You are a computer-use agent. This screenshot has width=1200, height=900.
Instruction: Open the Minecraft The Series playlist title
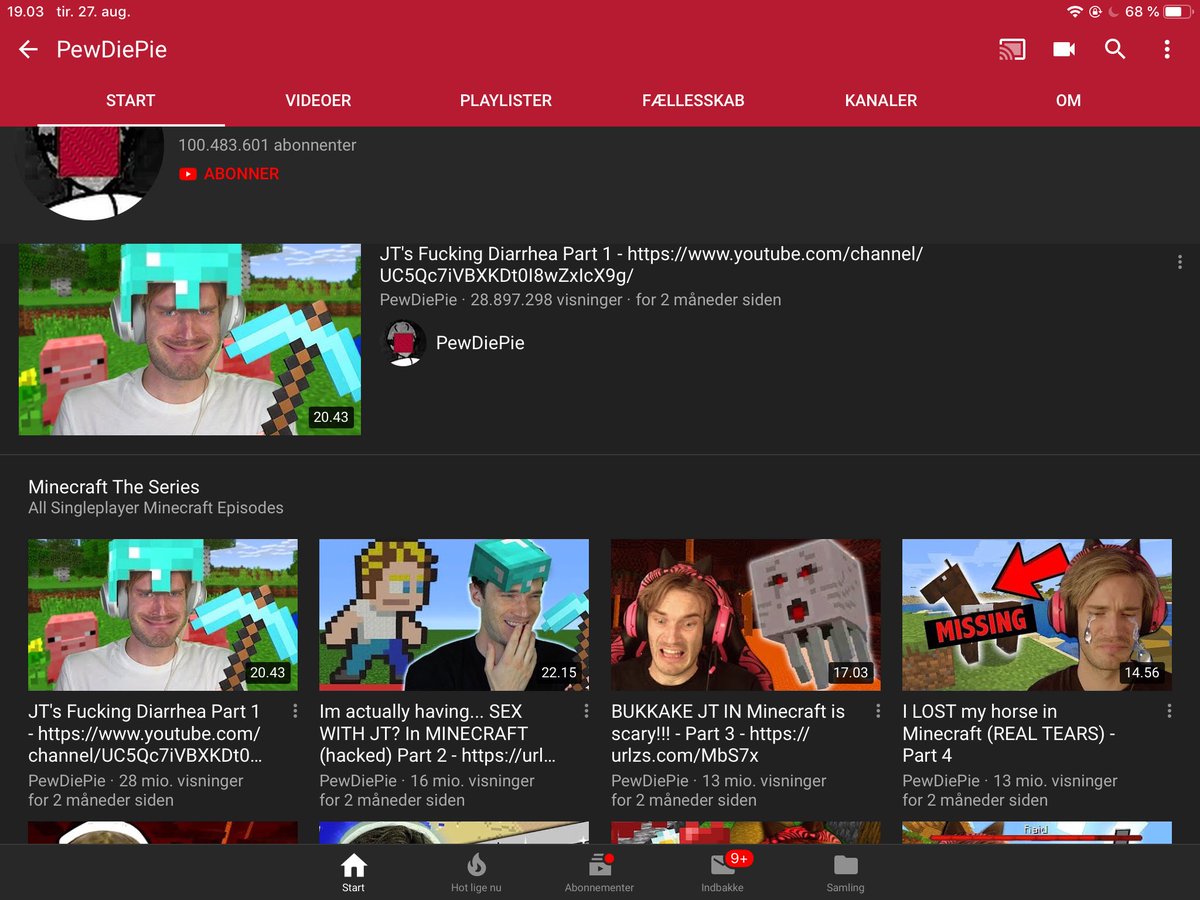[114, 487]
